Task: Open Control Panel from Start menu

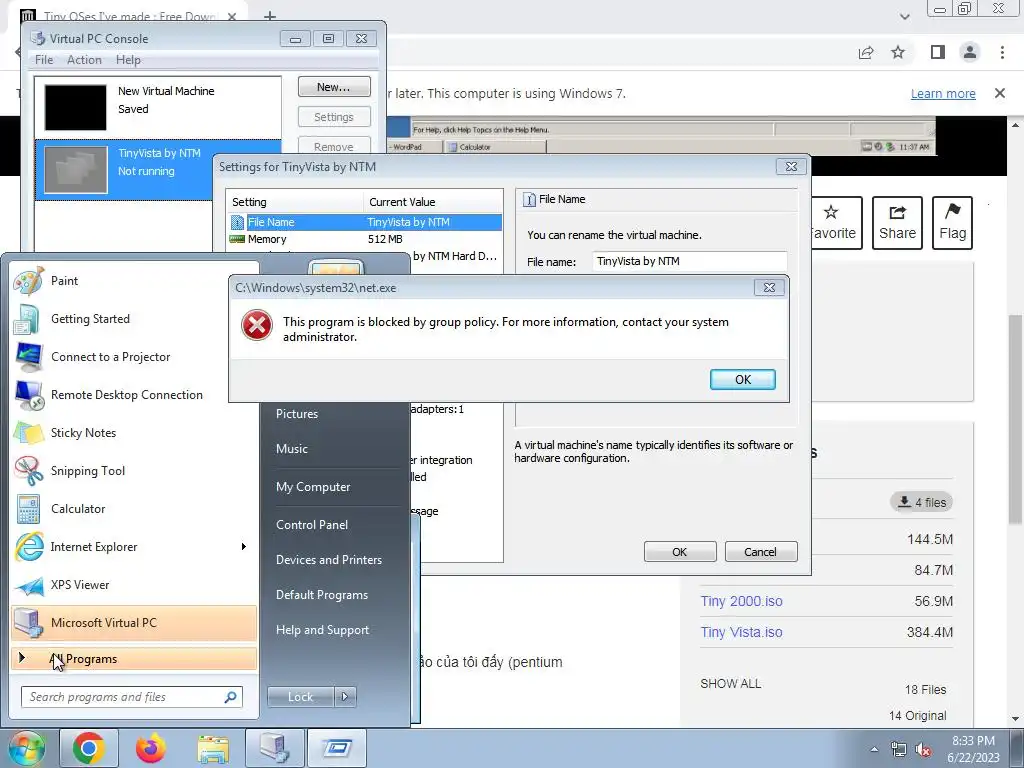Action: point(312,524)
